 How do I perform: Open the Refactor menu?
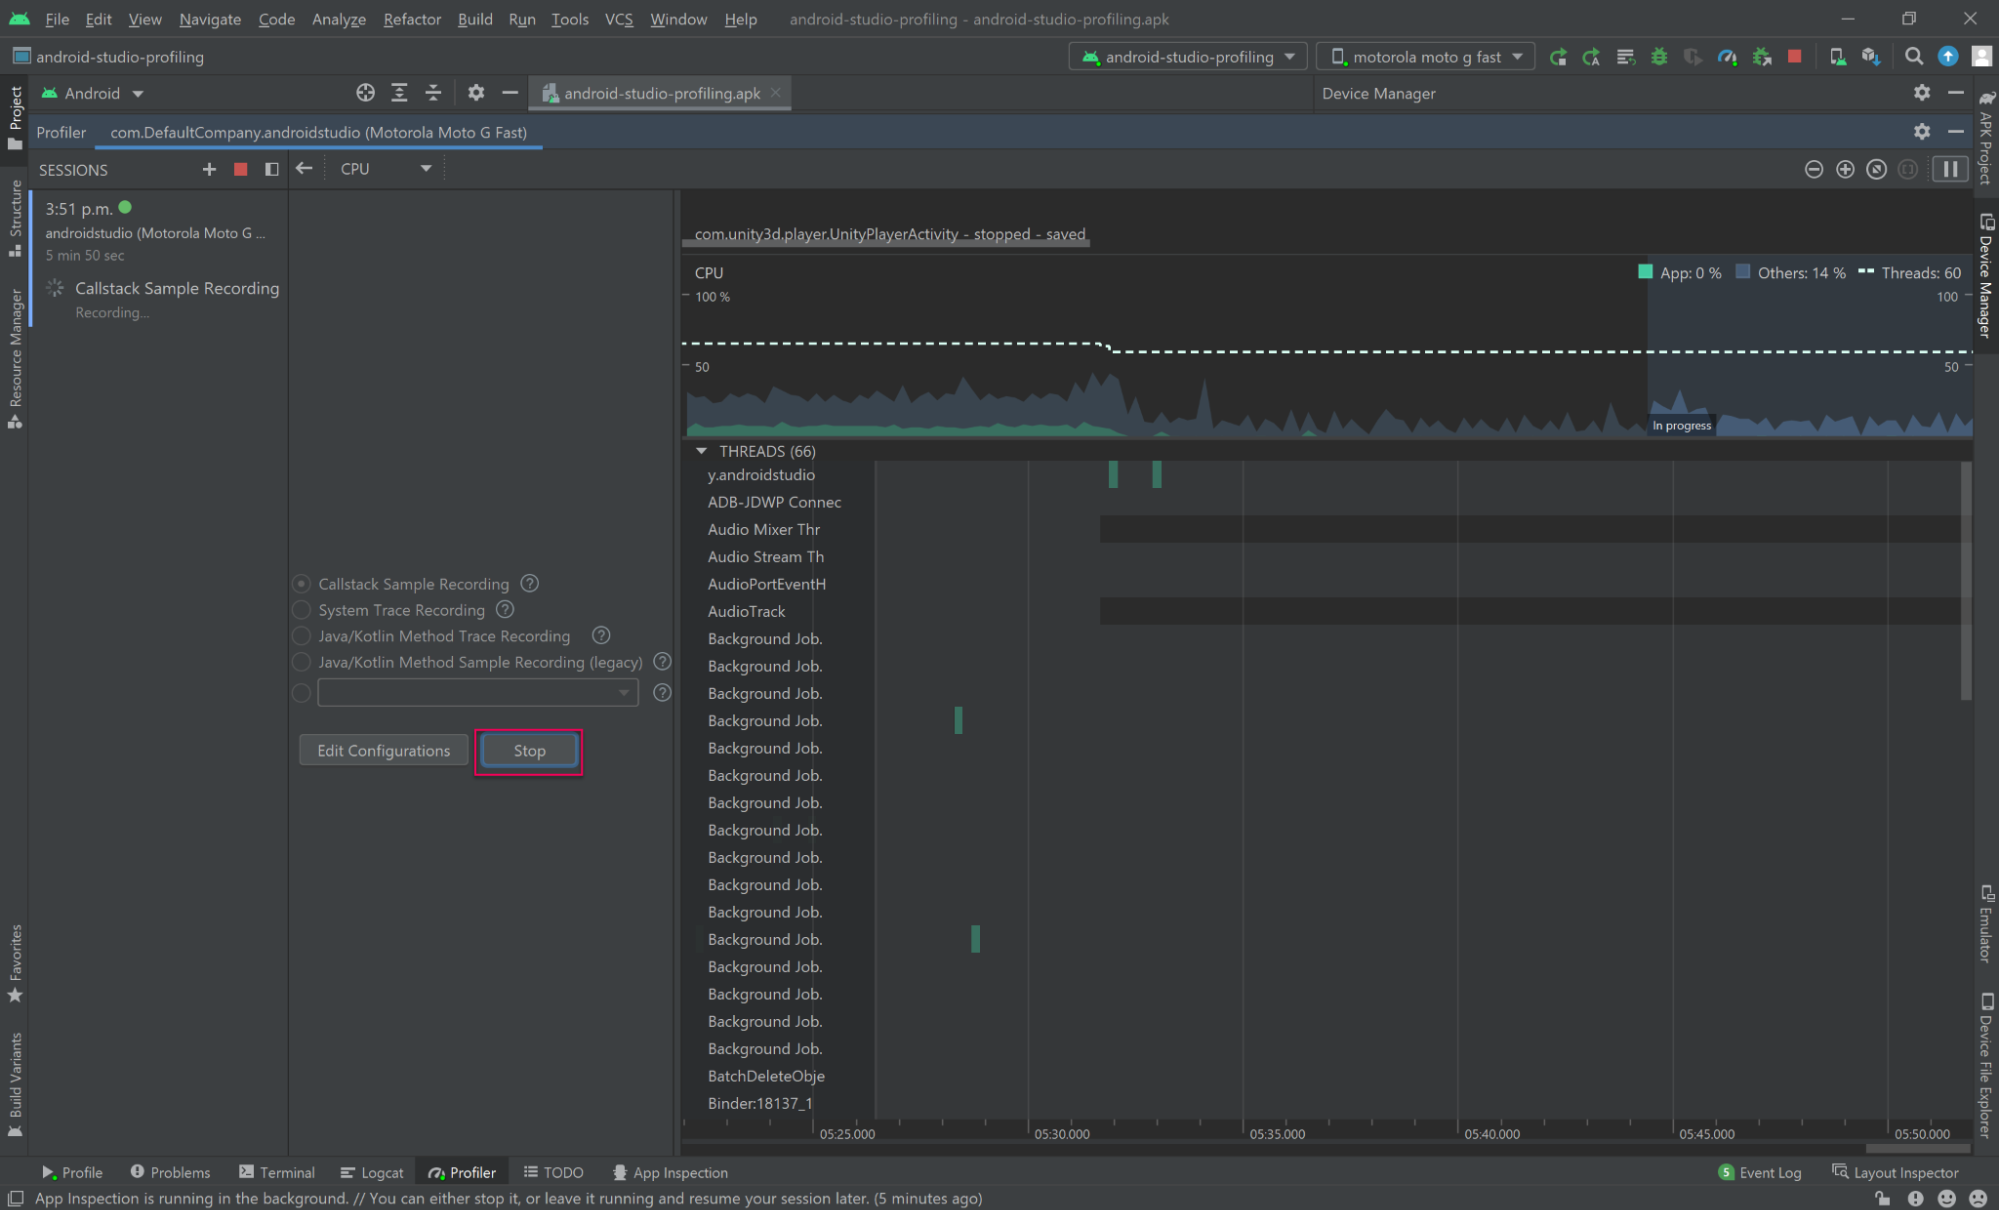pyautogui.click(x=411, y=19)
